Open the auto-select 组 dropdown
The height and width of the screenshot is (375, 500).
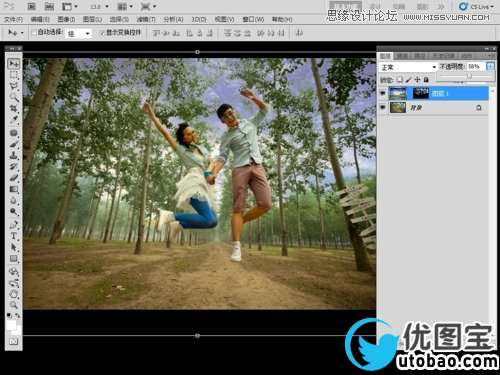(79, 33)
